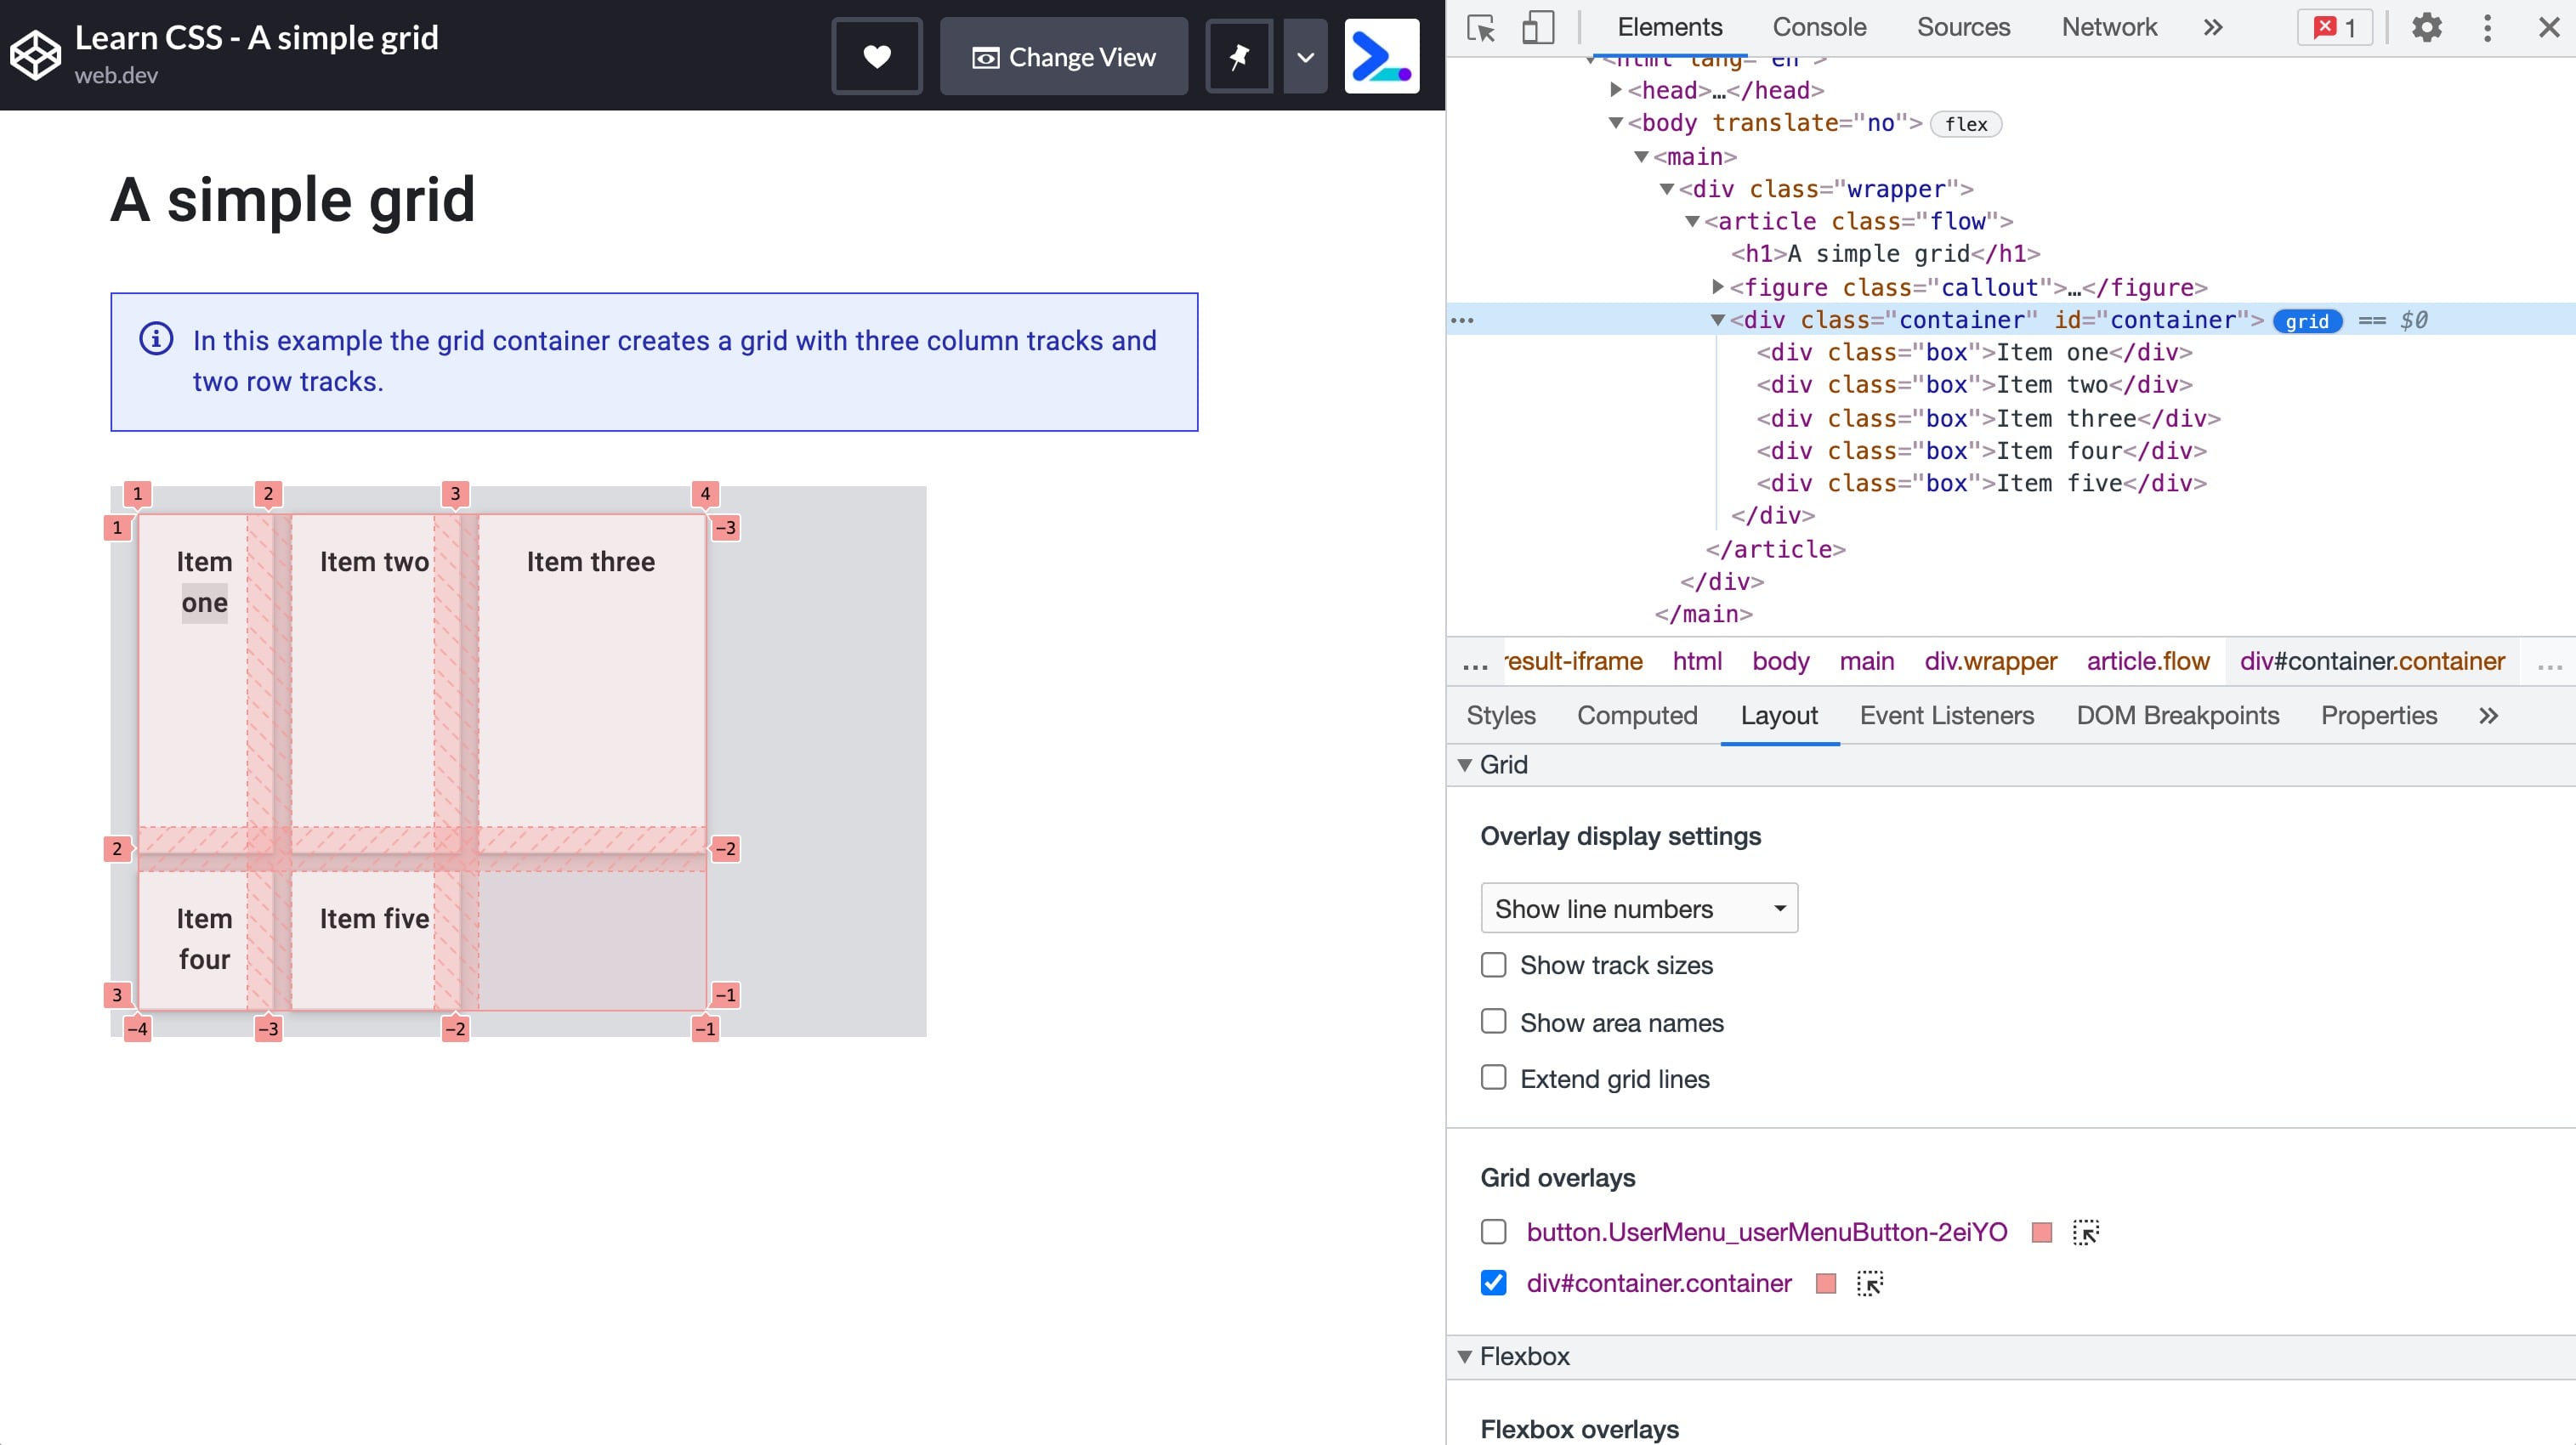Switch to the Styles tab in DevTools

pyautogui.click(x=1501, y=715)
